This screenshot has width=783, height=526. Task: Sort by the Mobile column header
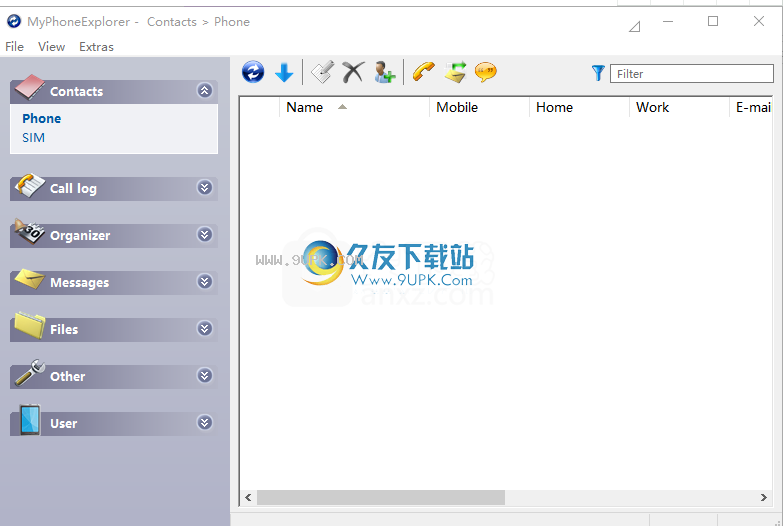[x=479, y=107]
